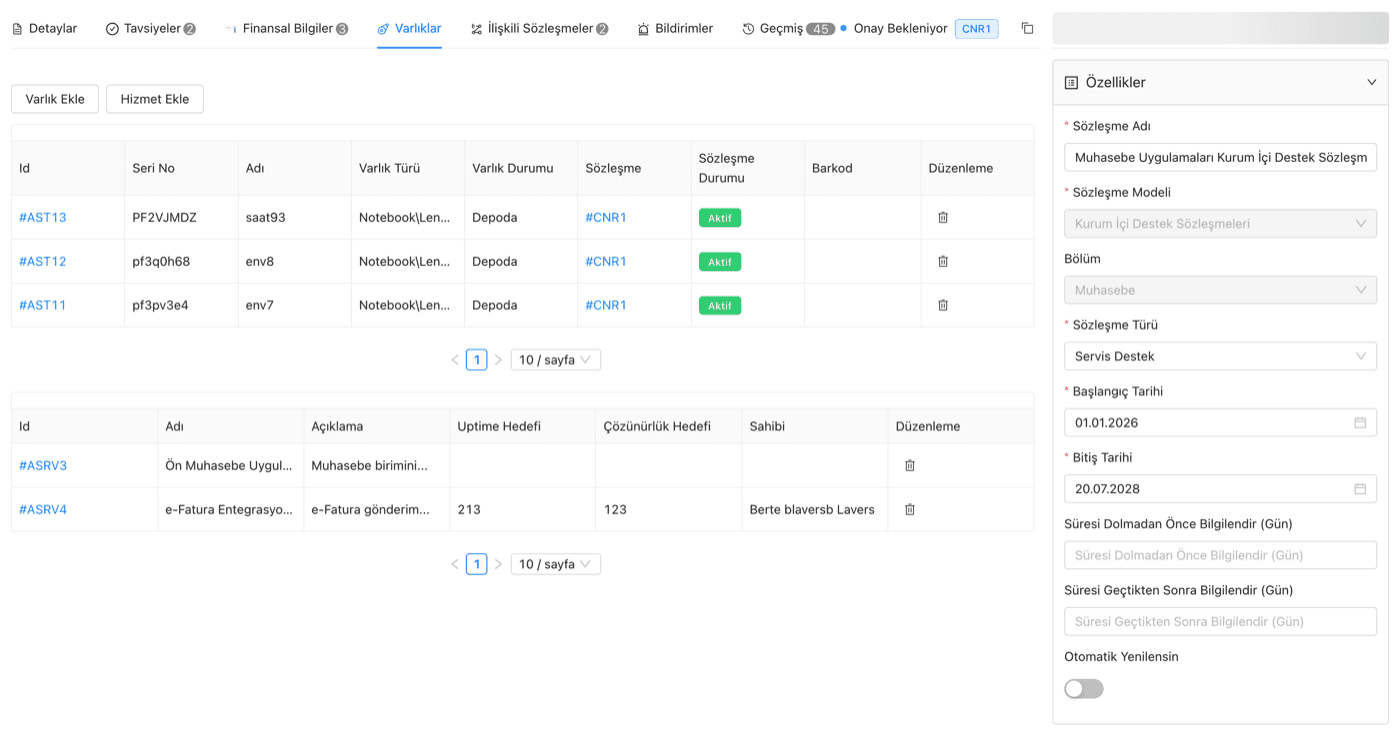The image size is (1400, 732).
Task: Go to previous page in assets table pagination
Action: point(455,360)
